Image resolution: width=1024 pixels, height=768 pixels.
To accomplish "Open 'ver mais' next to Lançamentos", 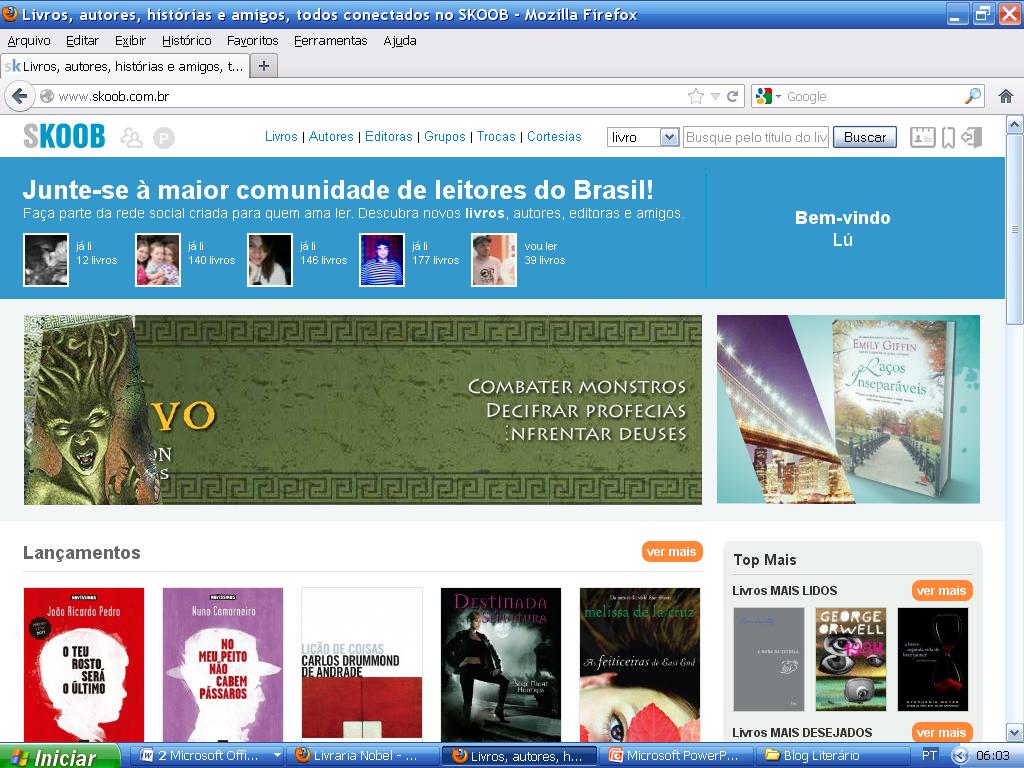I will 671,551.
